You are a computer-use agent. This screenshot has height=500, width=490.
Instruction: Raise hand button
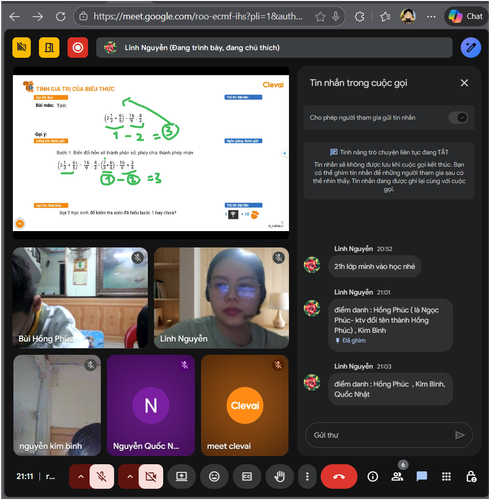click(279, 477)
